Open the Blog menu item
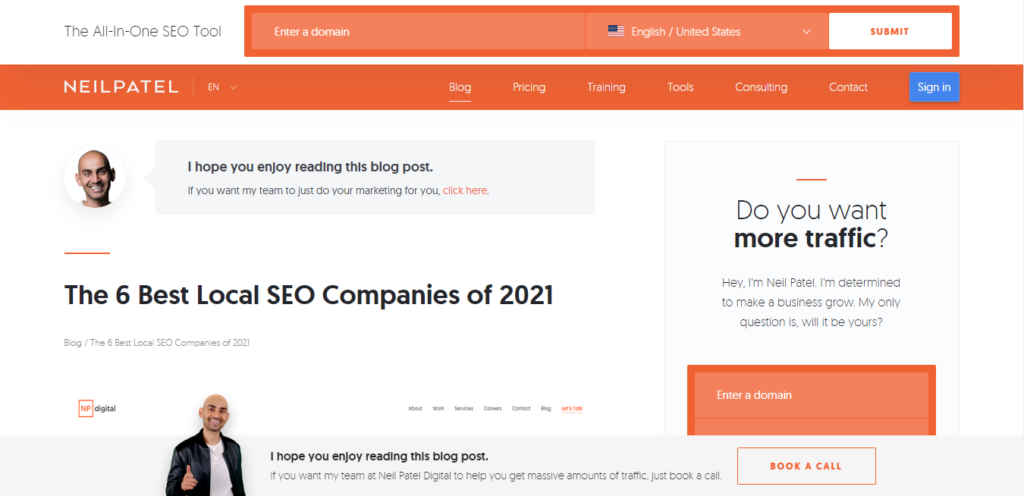This screenshot has width=1024, height=496. (x=460, y=87)
